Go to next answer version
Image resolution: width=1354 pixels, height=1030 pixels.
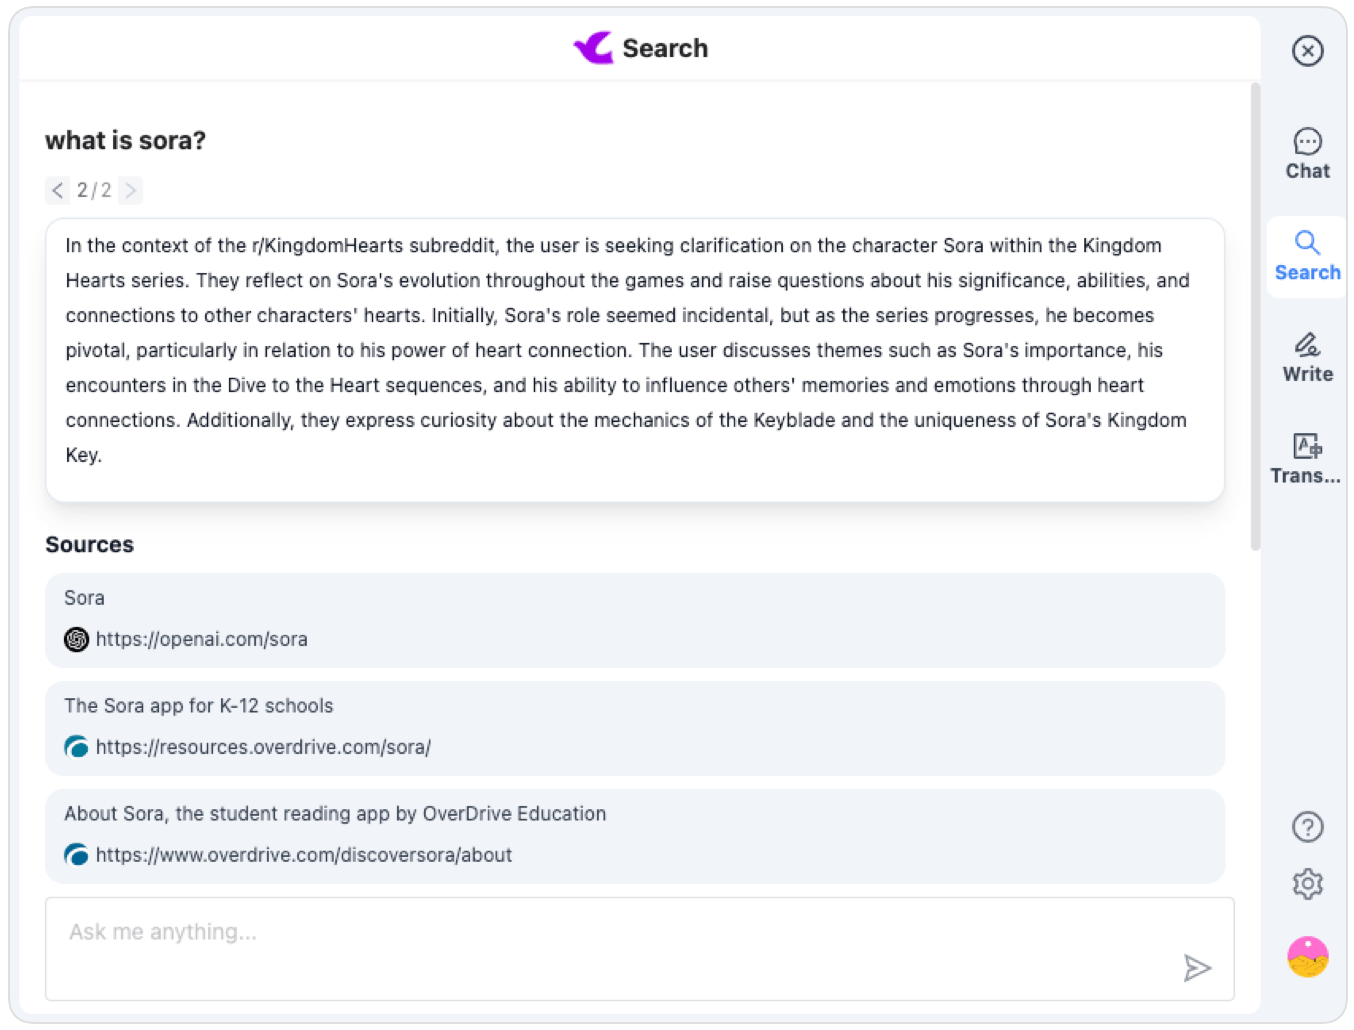(x=130, y=190)
